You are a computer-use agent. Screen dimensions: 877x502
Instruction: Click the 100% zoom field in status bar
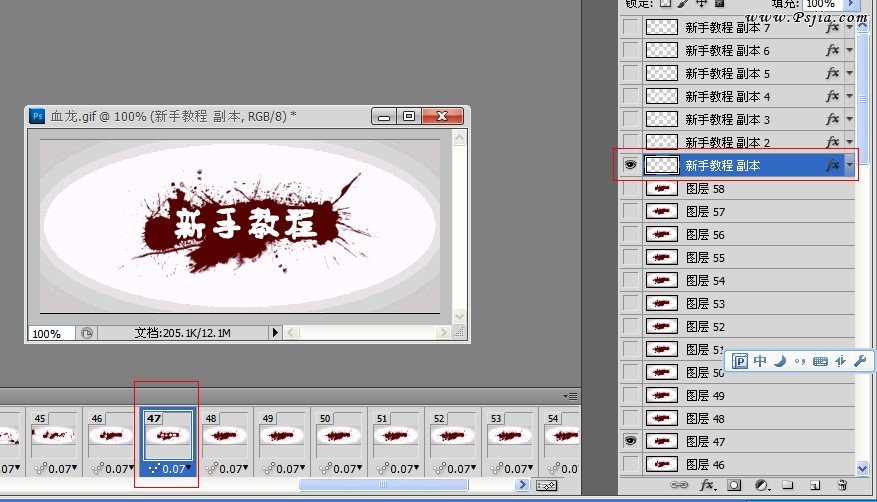pyautogui.click(x=51, y=334)
